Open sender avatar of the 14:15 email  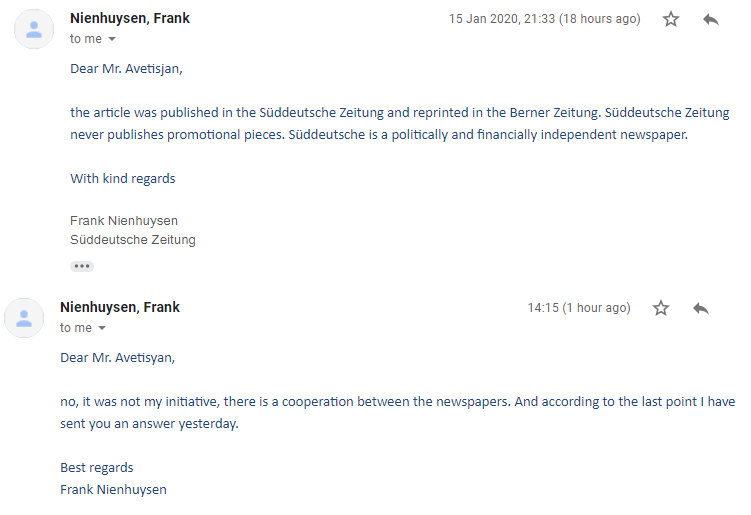[24, 318]
